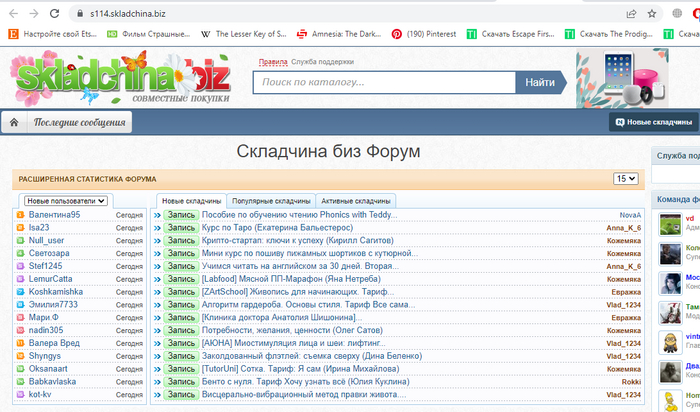The image size is (700, 412).
Task: Open the Последние сообщения tab
Action: point(80,123)
